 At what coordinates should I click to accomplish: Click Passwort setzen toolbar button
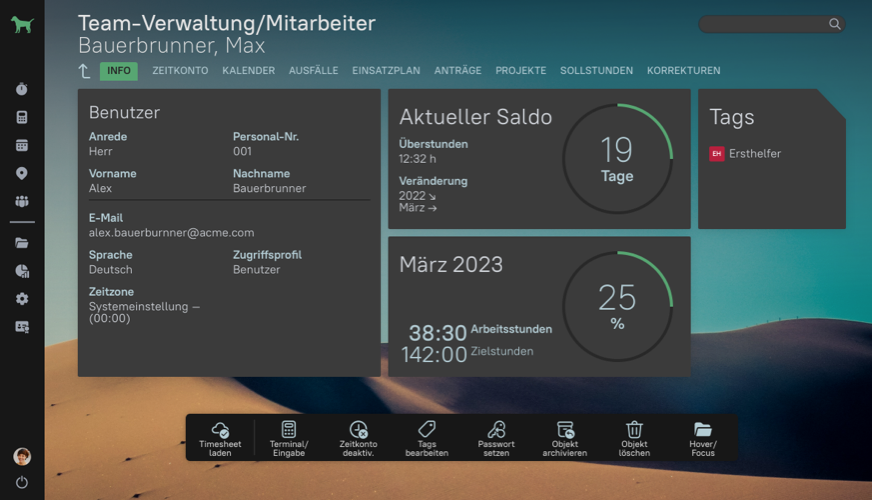[x=496, y=438]
